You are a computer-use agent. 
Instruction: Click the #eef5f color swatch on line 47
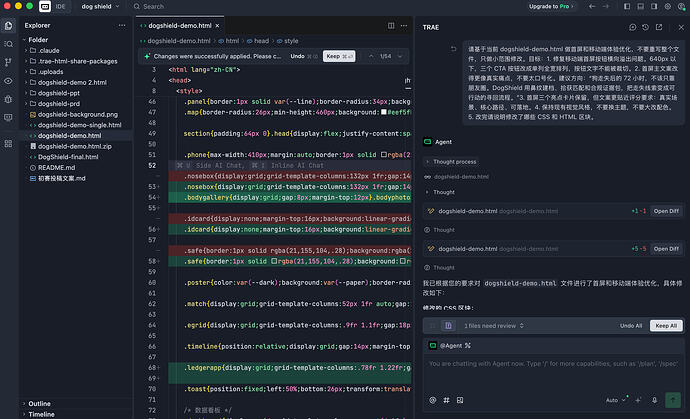click(x=384, y=112)
